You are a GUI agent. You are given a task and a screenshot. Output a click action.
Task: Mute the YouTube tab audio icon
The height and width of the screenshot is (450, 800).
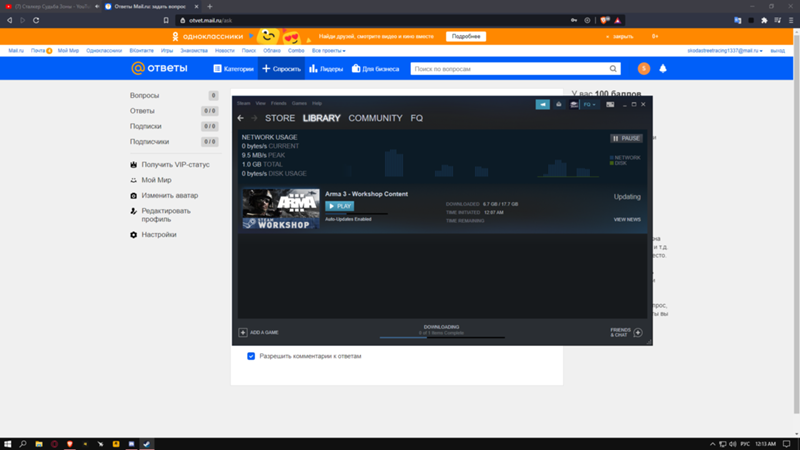click(x=97, y=7)
